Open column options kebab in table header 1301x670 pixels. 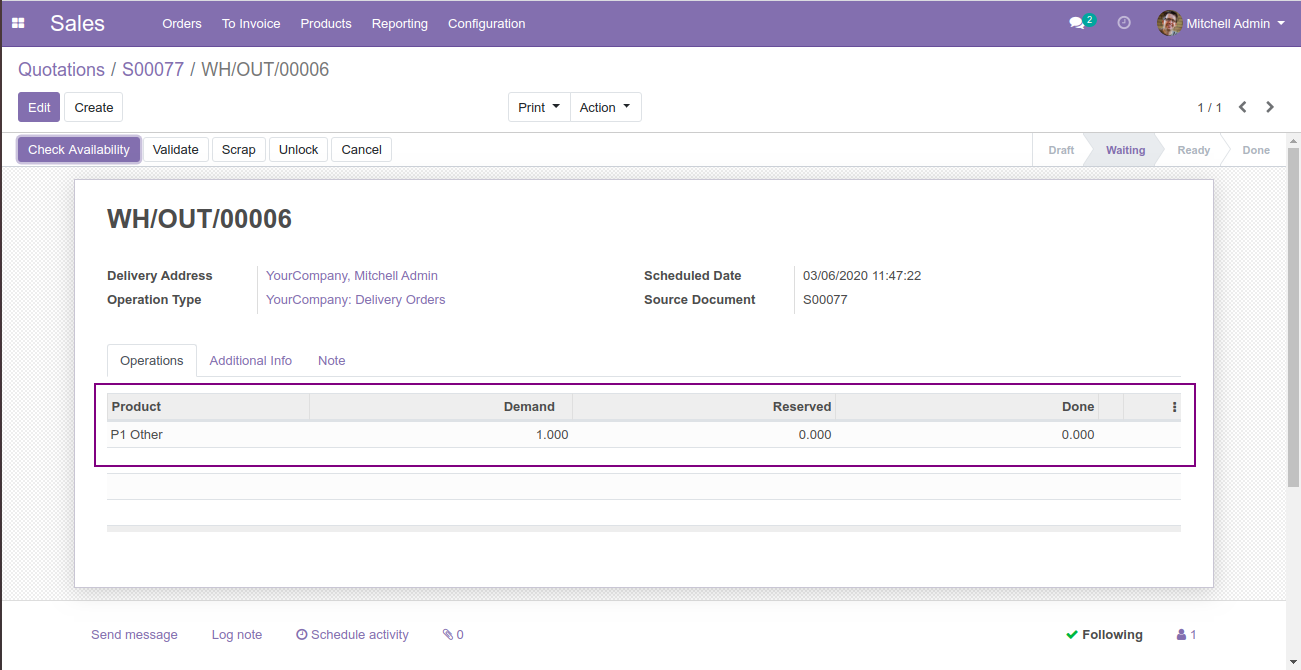pyautogui.click(x=1174, y=407)
